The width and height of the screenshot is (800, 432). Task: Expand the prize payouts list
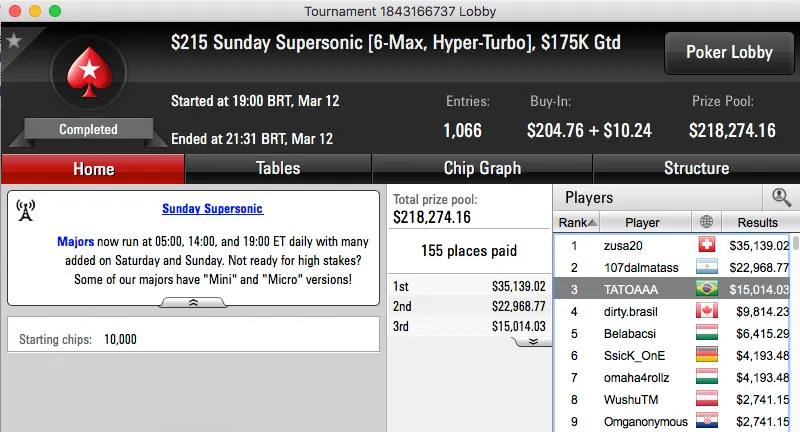click(x=533, y=341)
